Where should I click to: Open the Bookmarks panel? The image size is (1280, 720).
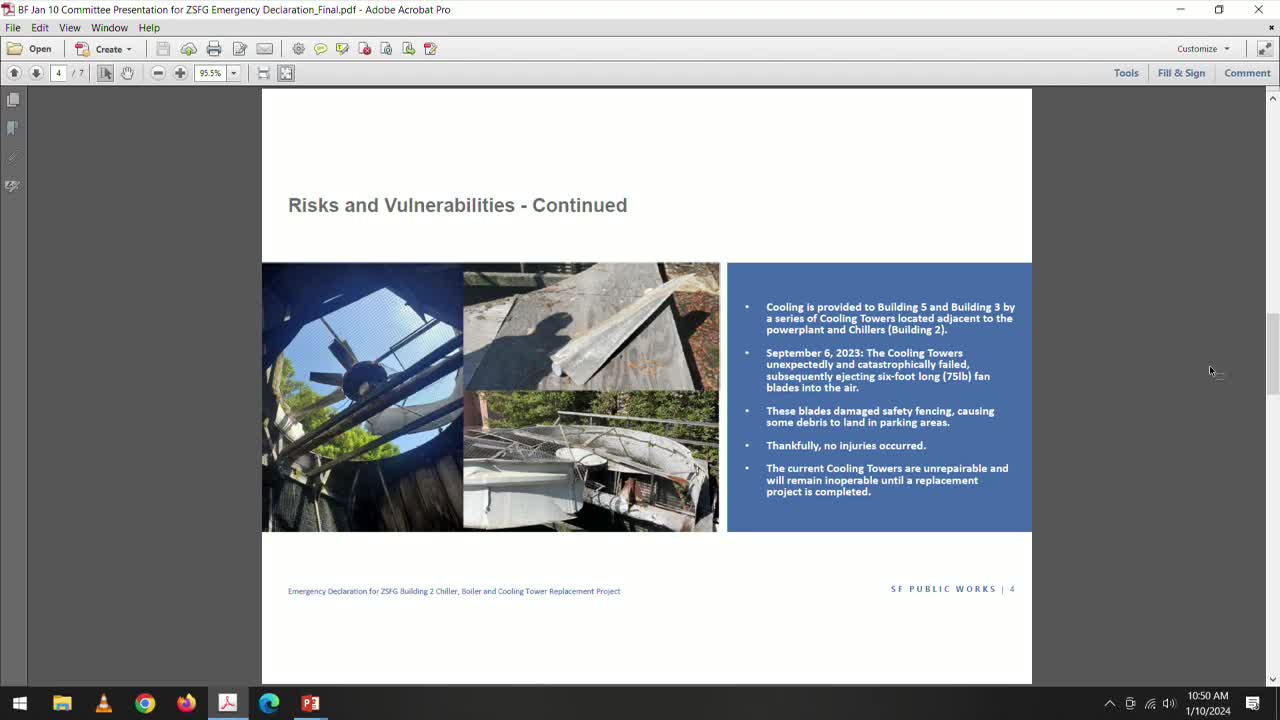coord(13,127)
